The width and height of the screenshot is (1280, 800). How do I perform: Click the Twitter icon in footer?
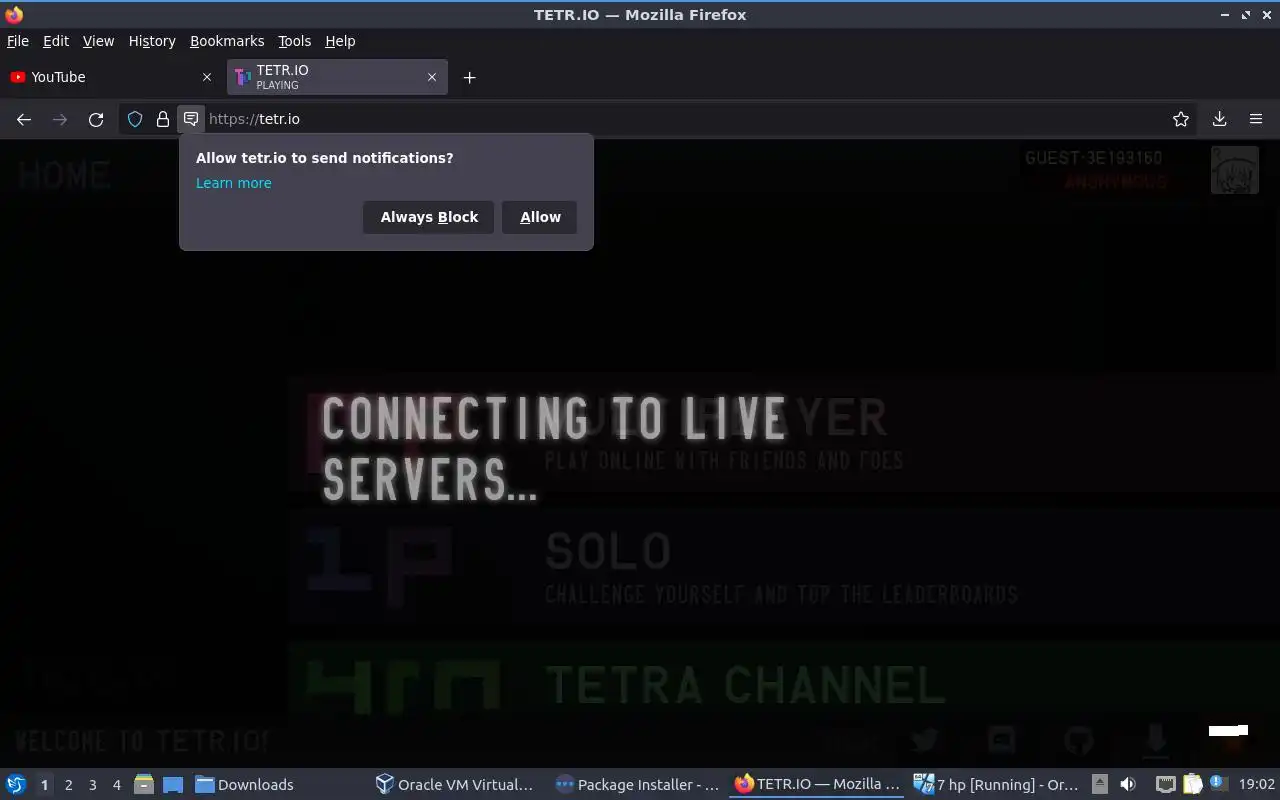925,741
